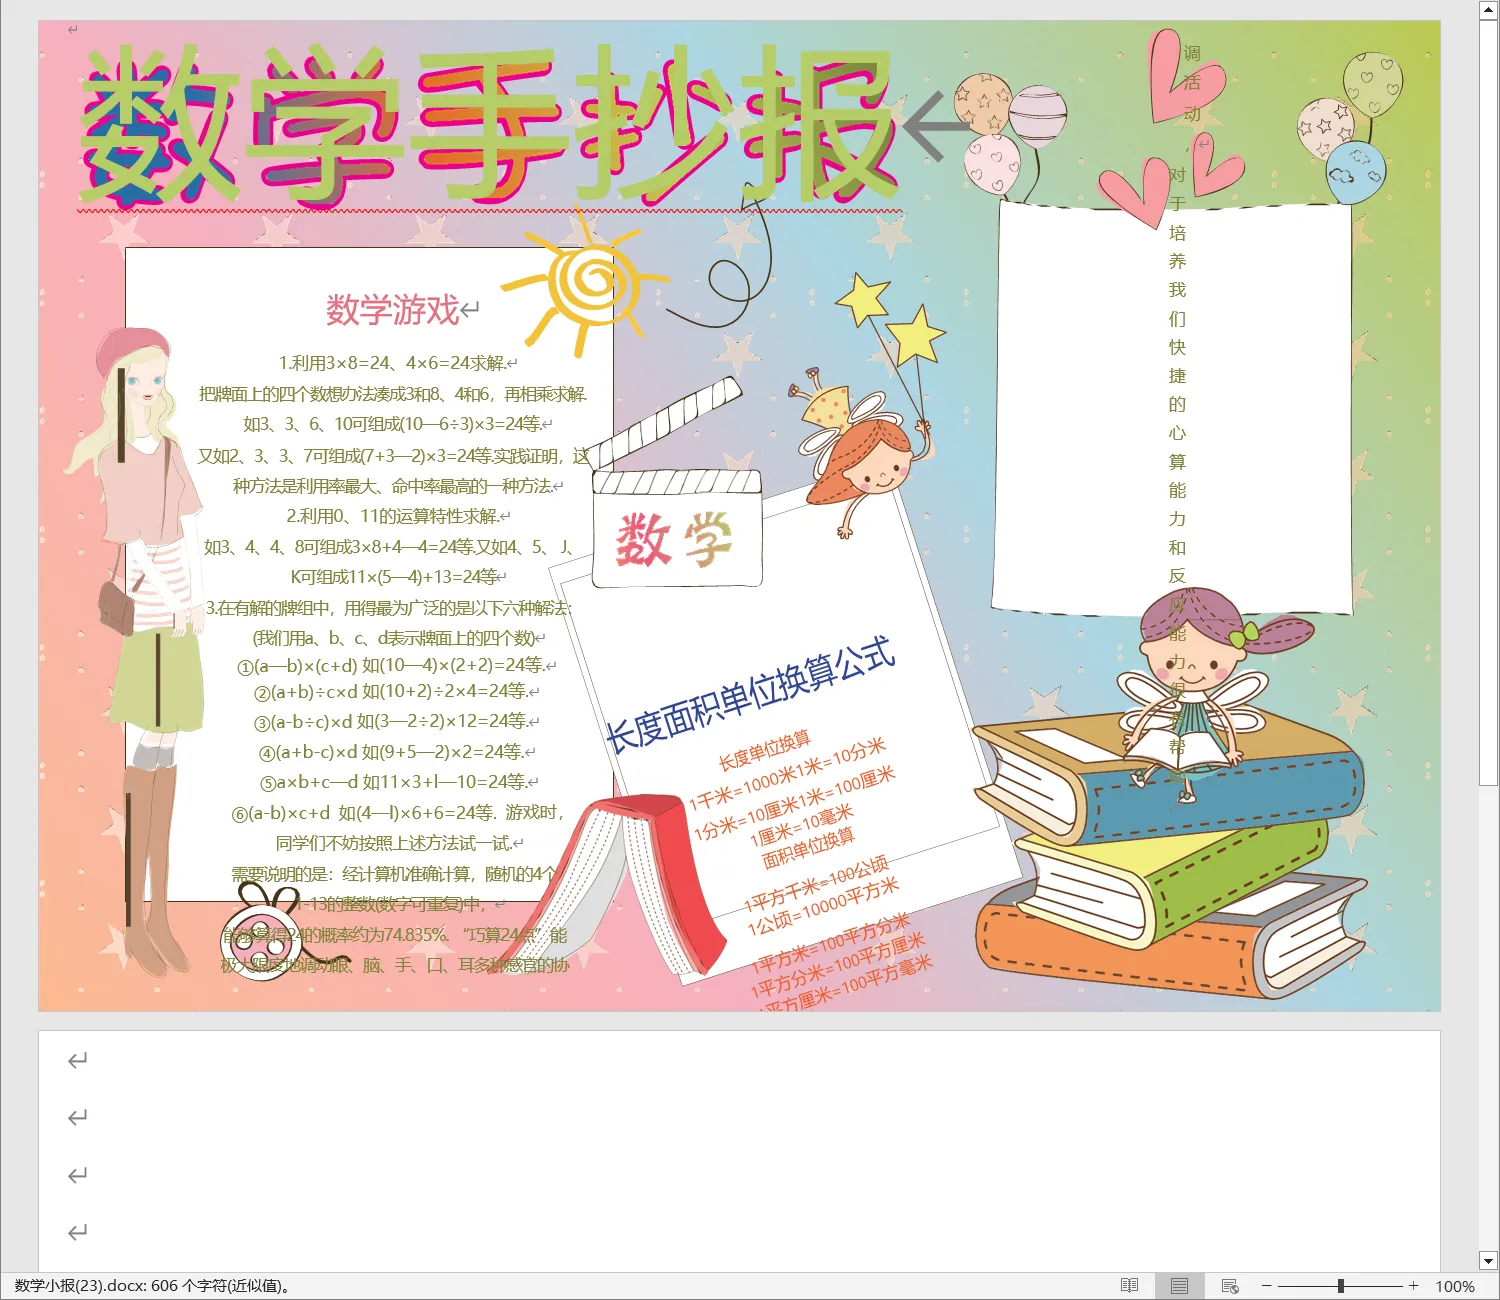Click the vertical scrollbar thumb
The image size is (1500, 1300).
1488,400
